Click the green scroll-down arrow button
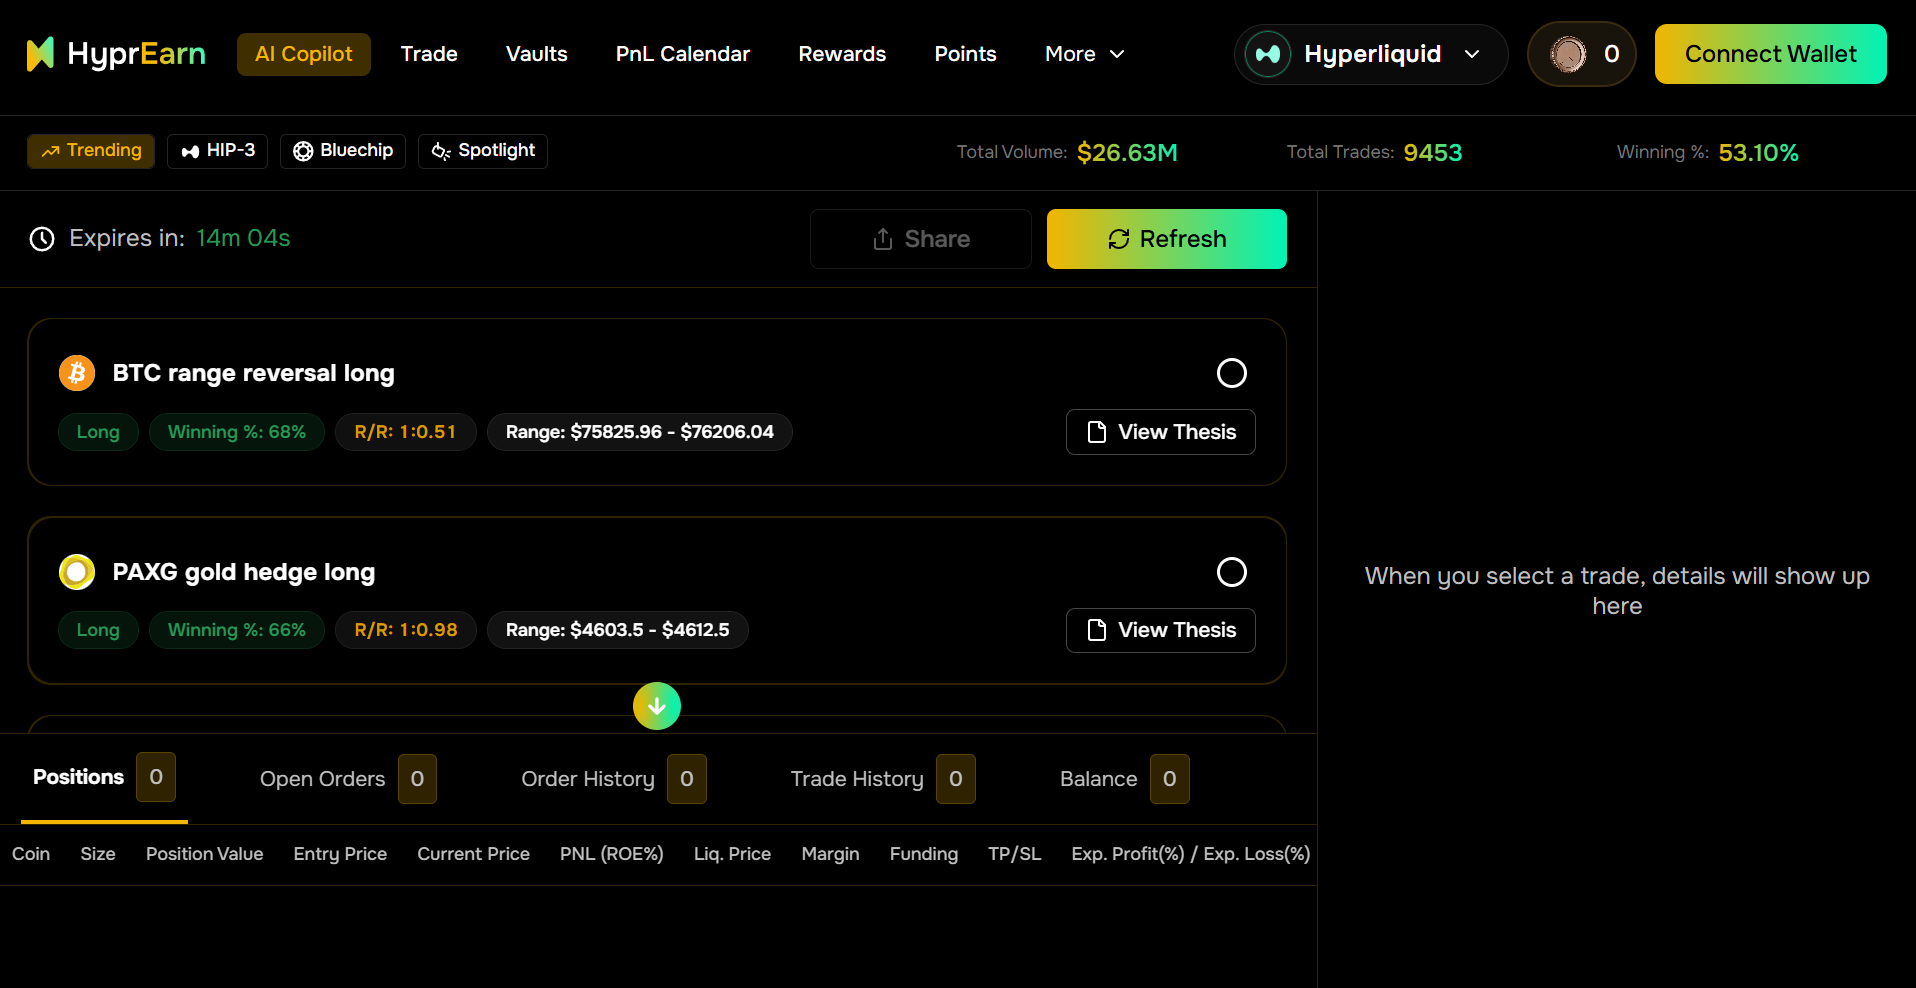Screen dimensions: 1916x988 (657, 706)
